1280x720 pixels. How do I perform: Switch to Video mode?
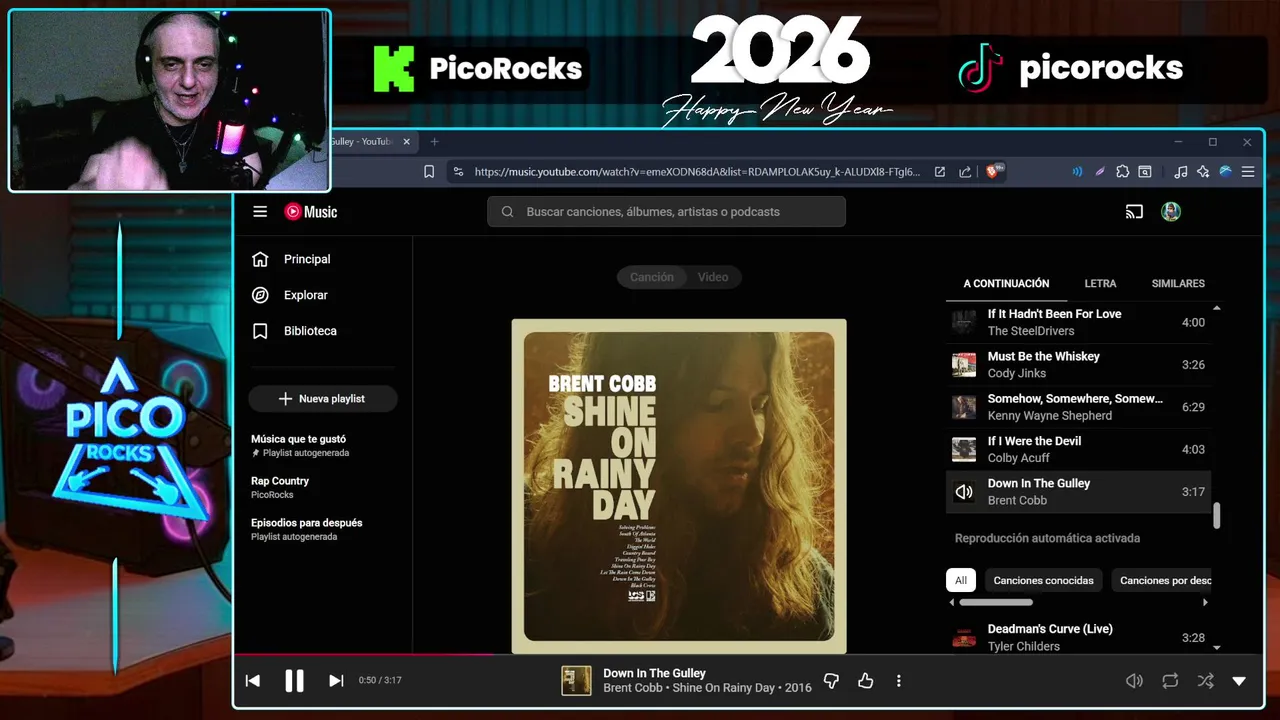(x=713, y=277)
